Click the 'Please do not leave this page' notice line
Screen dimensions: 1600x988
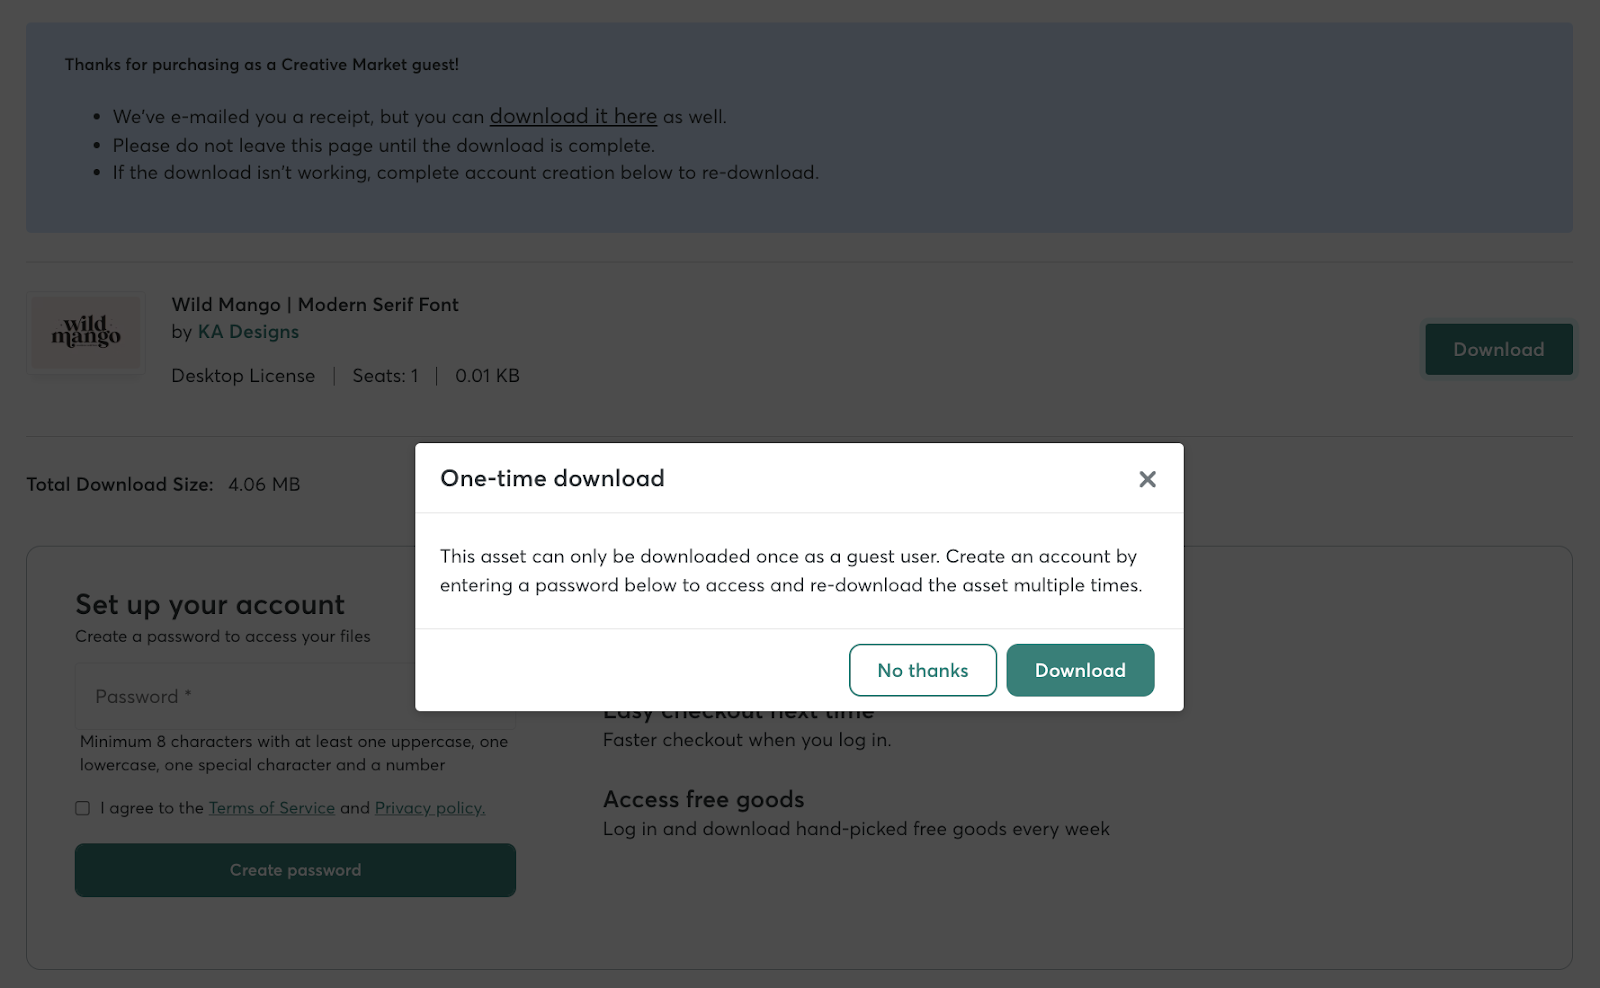point(384,145)
